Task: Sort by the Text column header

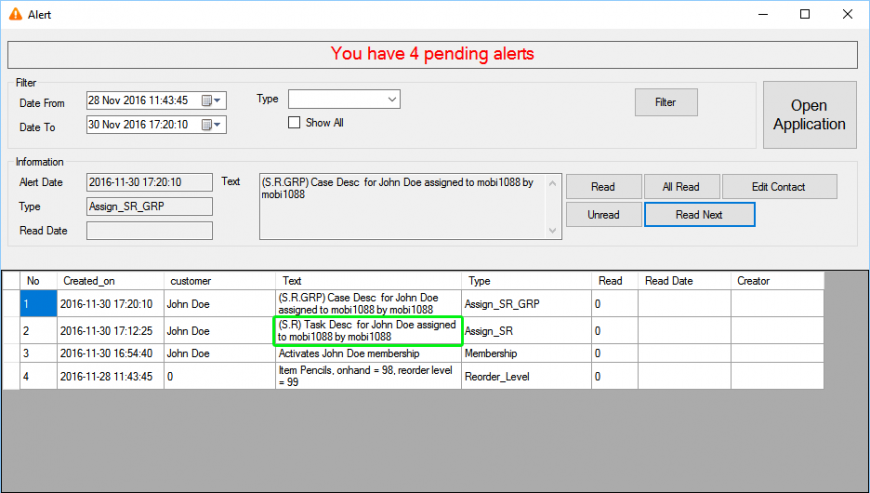Action: pos(368,281)
